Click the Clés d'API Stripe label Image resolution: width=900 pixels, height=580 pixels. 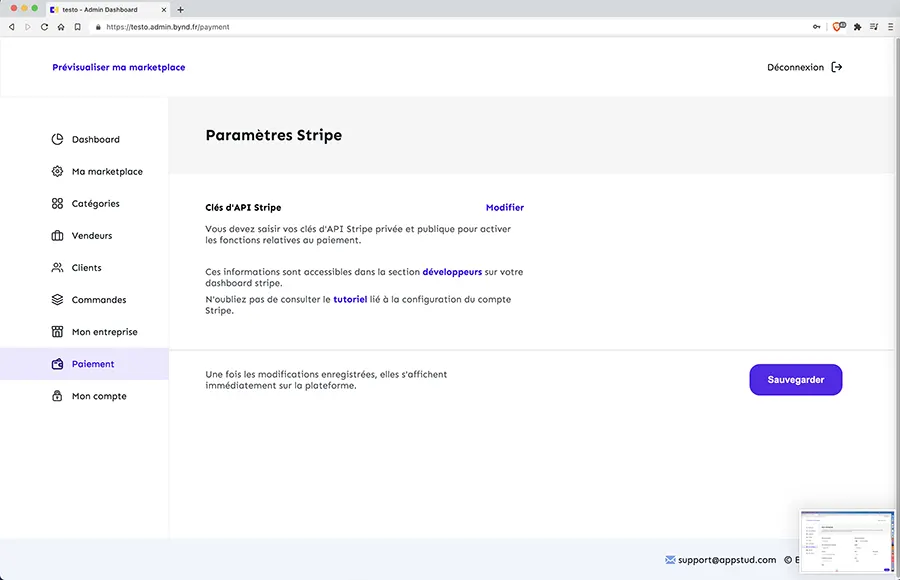pos(243,207)
